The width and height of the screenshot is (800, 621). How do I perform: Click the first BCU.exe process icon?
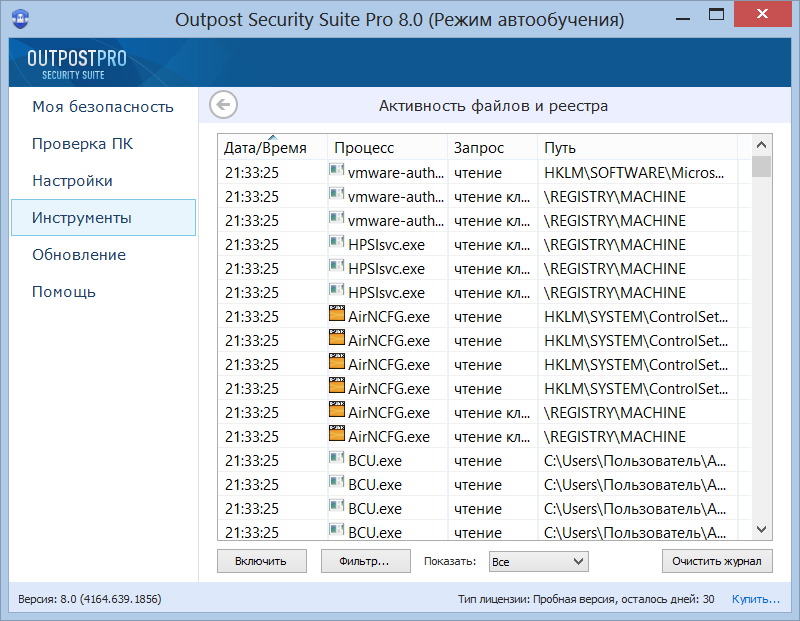[x=337, y=459]
